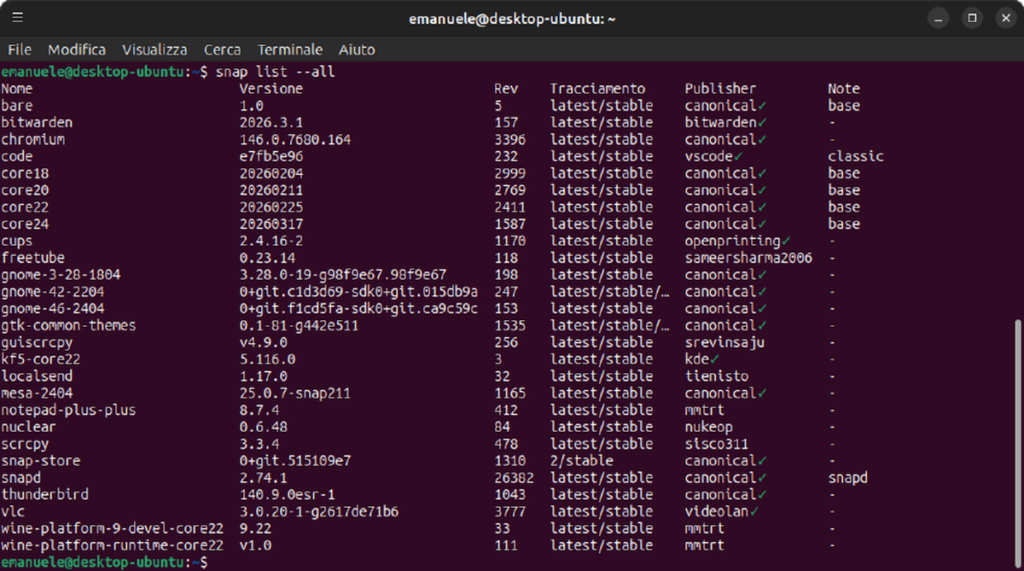Click the 'wine-platform-runtime-core22' snap name
Image resolution: width=1024 pixels, height=571 pixels.
(x=112, y=546)
